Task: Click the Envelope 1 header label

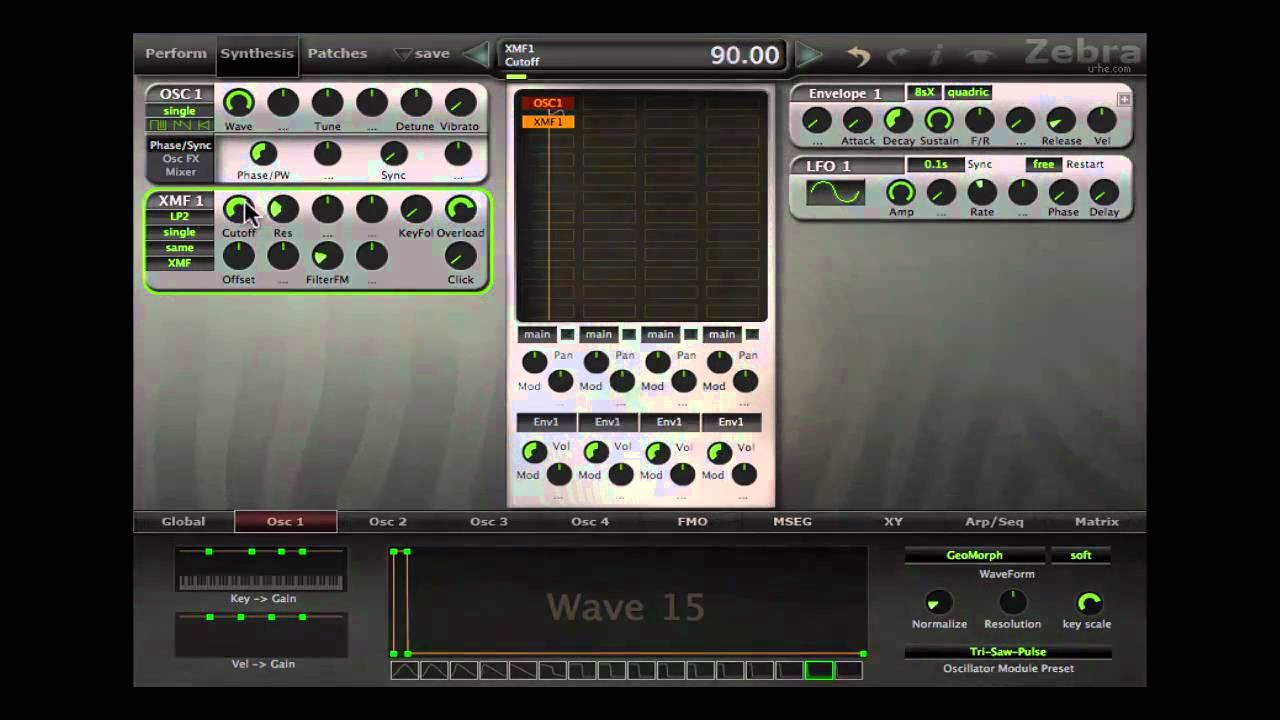Action: (x=846, y=93)
